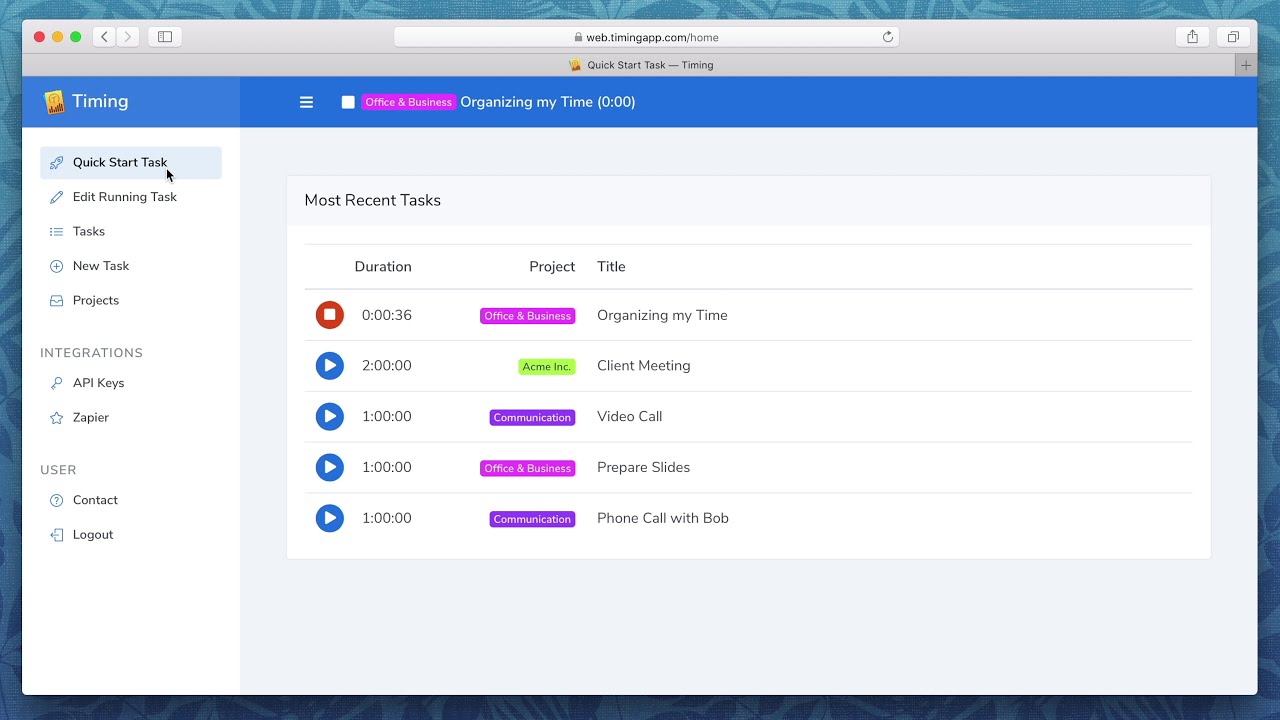The height and width of the screenshot is (720, 1280).
Task: Click the star icon next to Zapier
Action: point(56,418)
